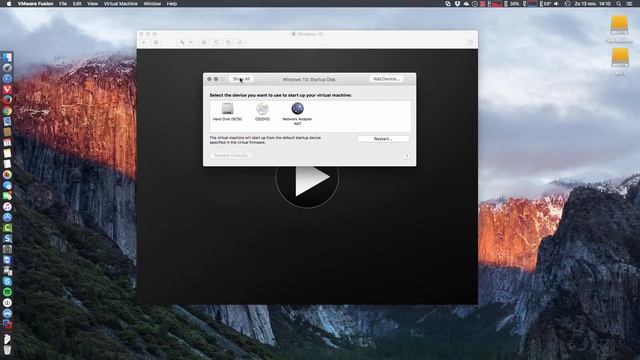Open Spotlight search in the menu bar

pyautogui.click(x=619, y=4)
